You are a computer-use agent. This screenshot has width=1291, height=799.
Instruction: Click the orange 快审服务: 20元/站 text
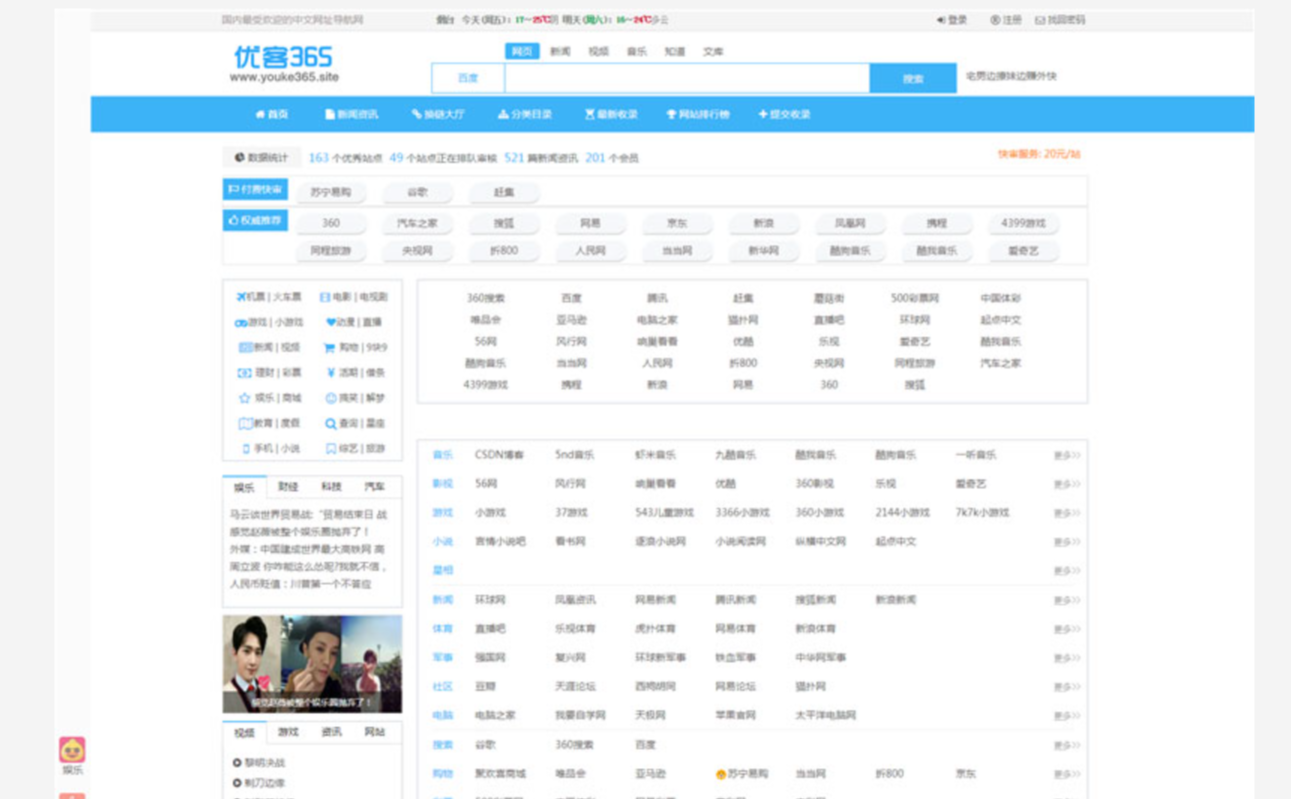(x=1039, y=154)
